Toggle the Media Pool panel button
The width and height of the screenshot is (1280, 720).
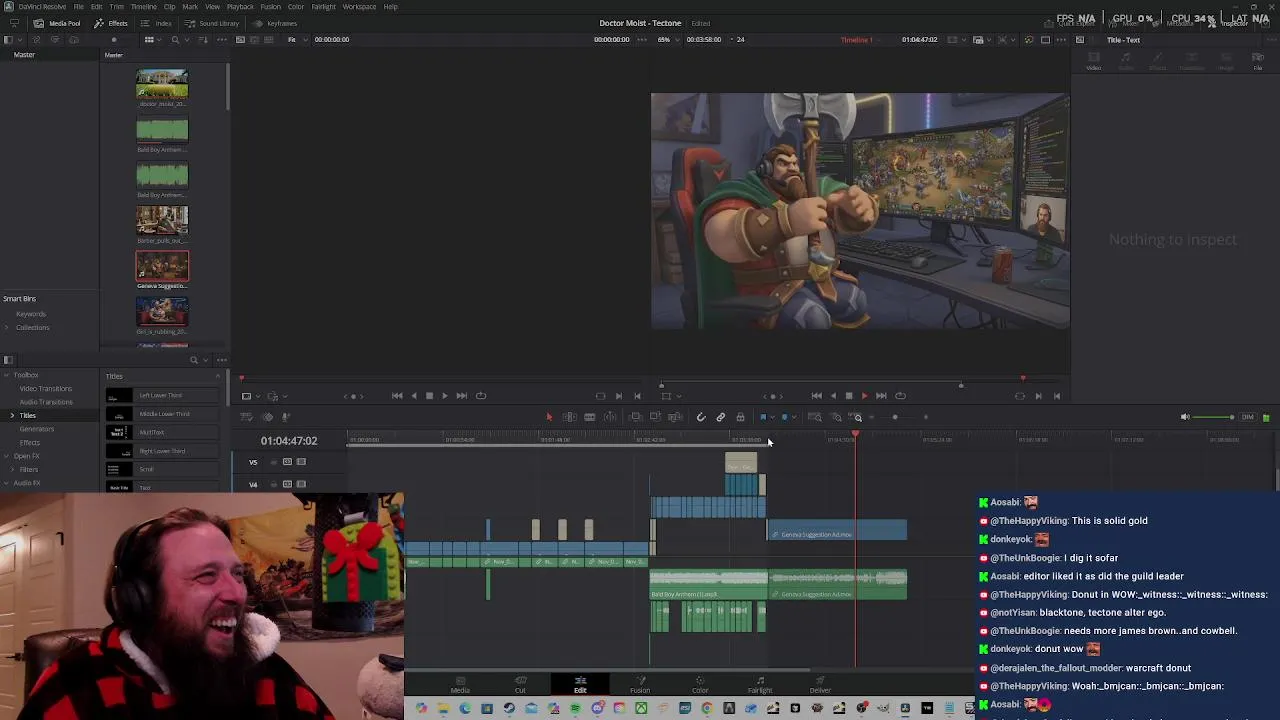point(58,23)
